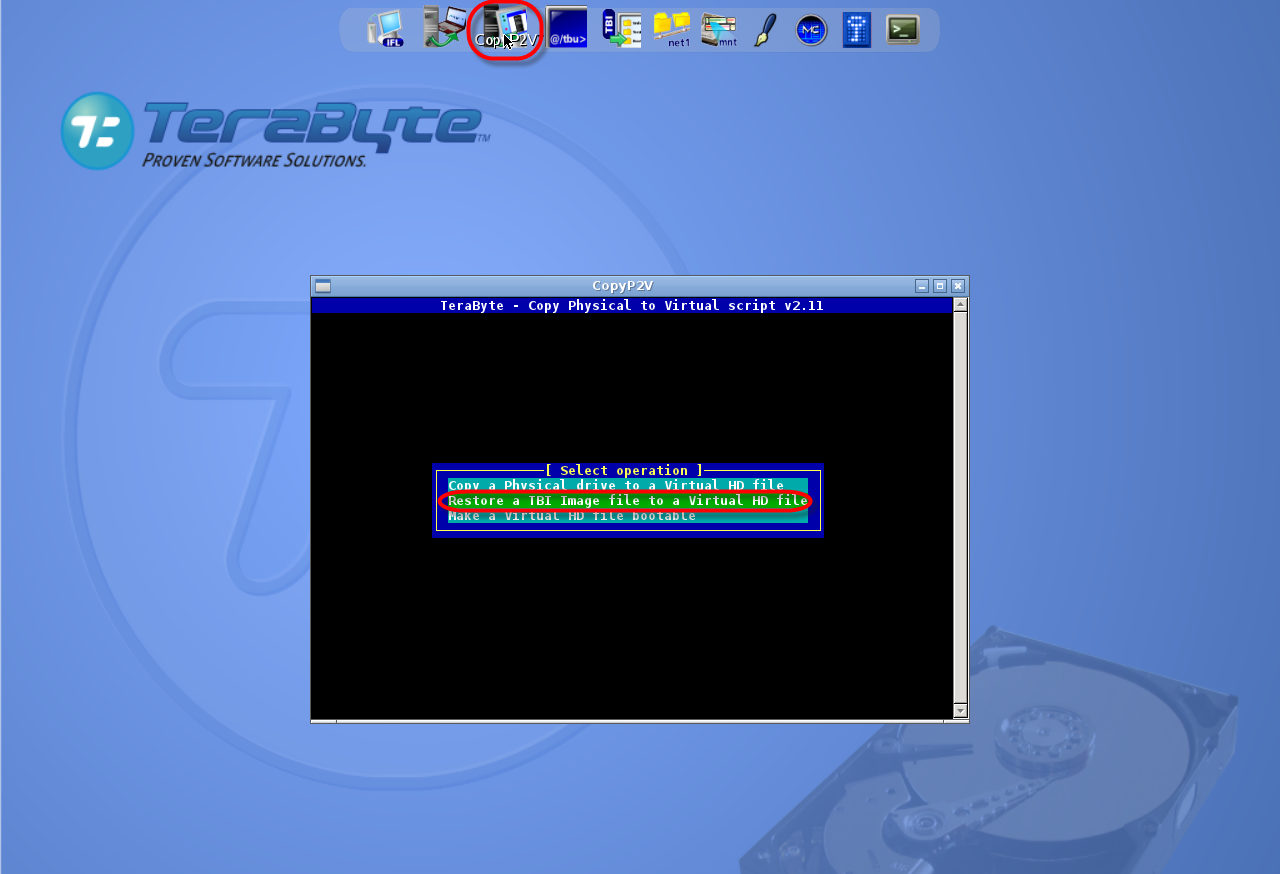Click the scrollbar down arrow in CopyP2V window

point(960,711)
